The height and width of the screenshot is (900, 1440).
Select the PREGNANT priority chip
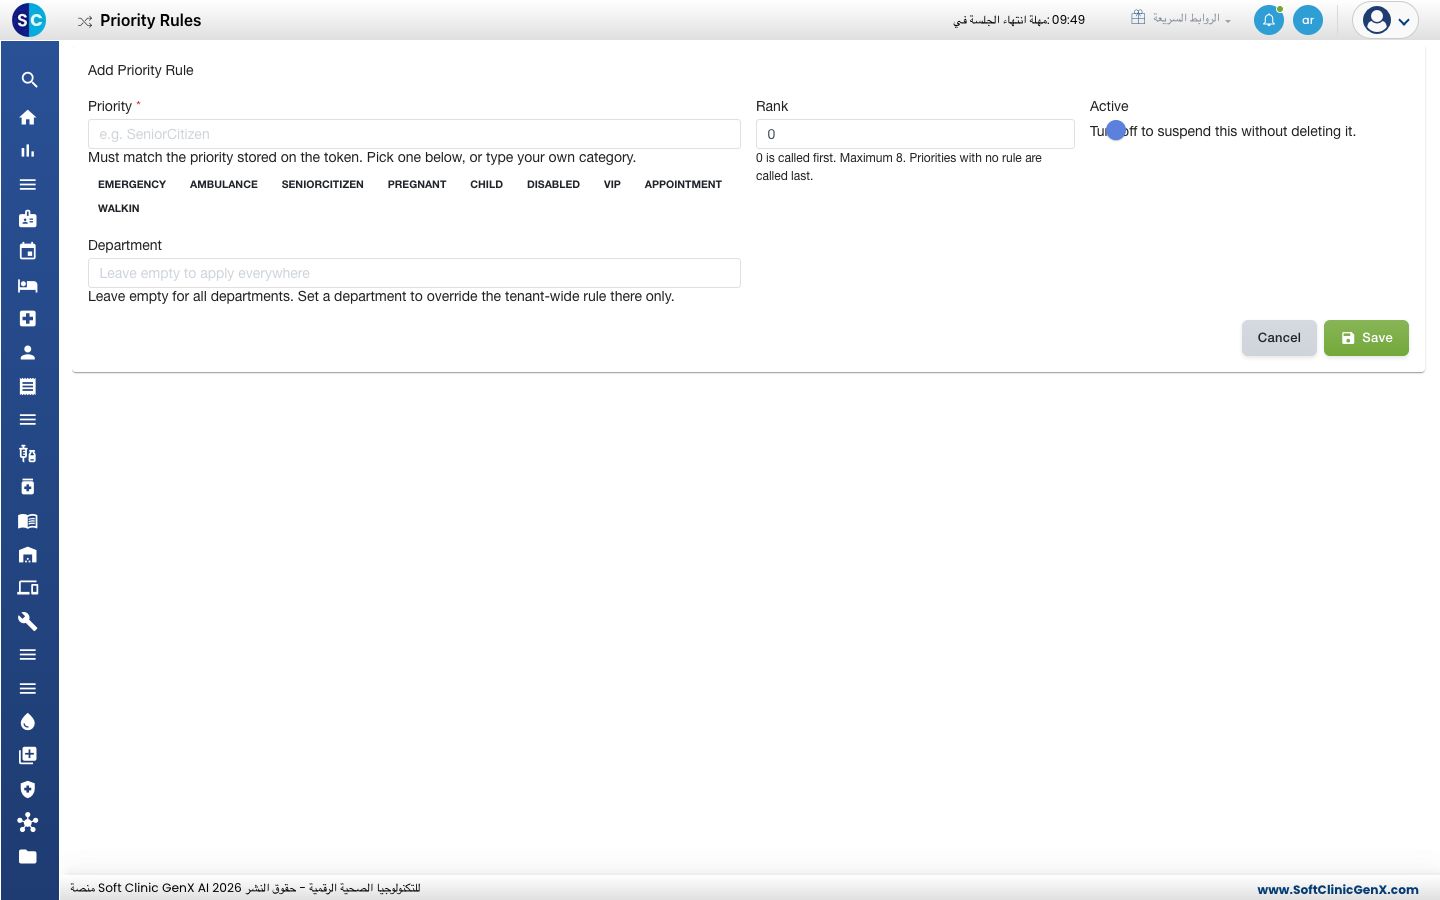tap(417, 185)
